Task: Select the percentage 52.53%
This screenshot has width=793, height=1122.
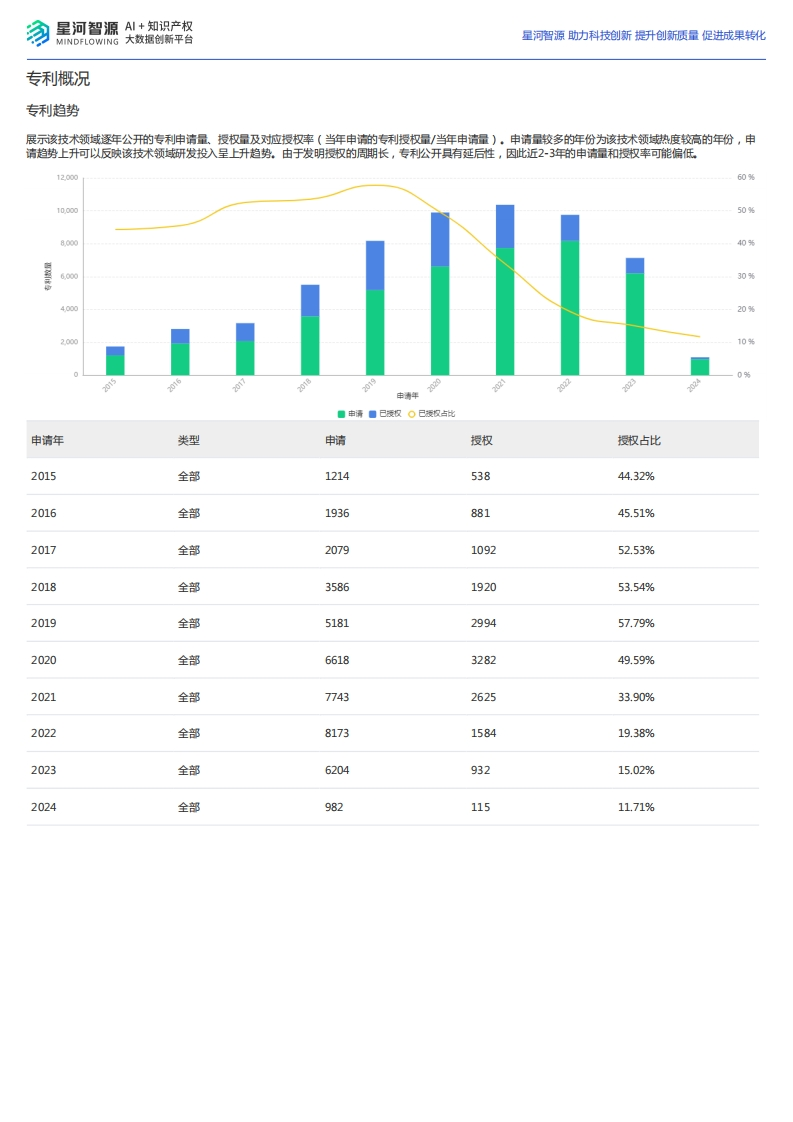Action: (x=636, y=550)
